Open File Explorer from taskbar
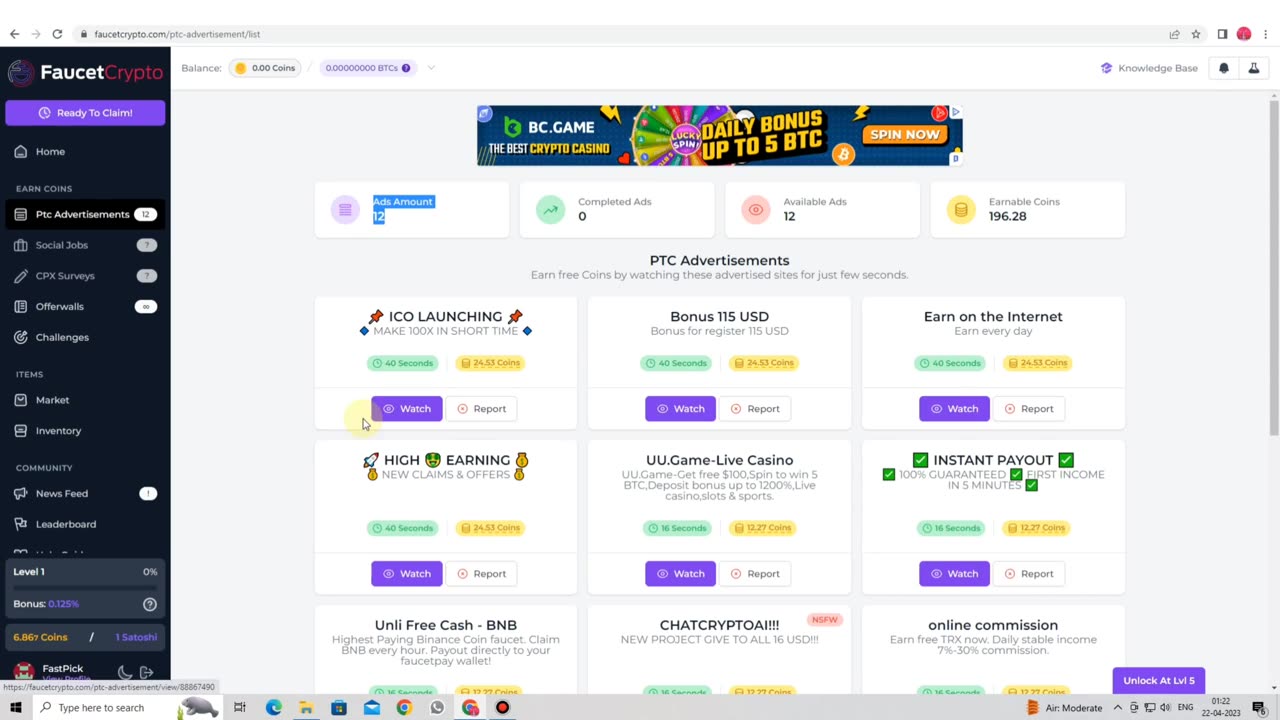The width and height of the screenshot is (1280, 720). pyautogui.click(x=306, y=708)
